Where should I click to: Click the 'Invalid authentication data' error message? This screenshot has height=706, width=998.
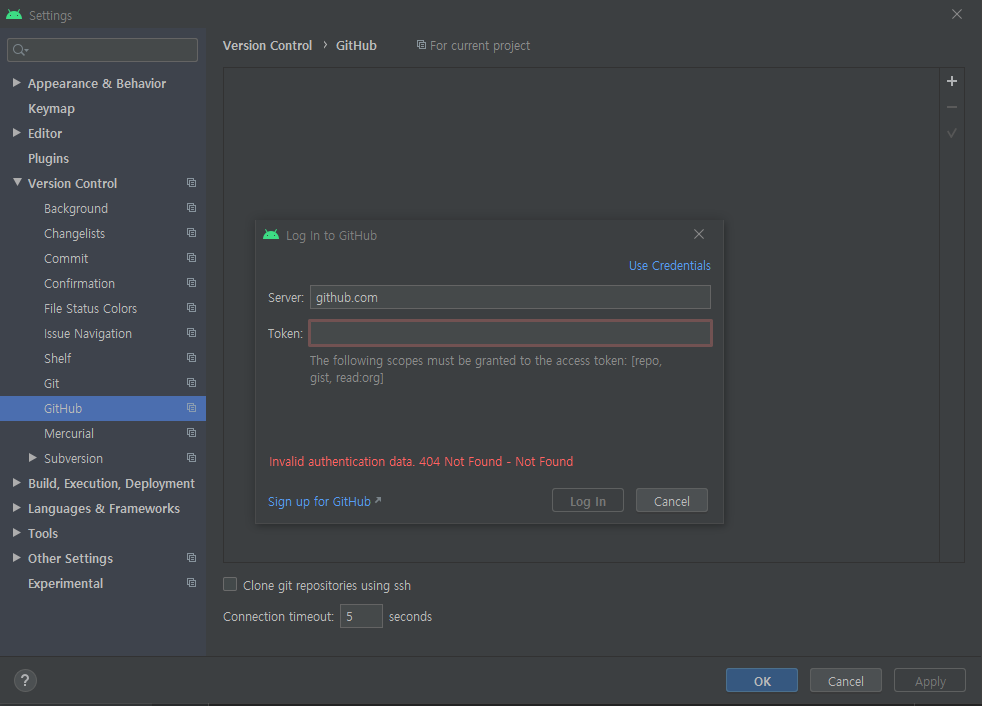[421, 461]
